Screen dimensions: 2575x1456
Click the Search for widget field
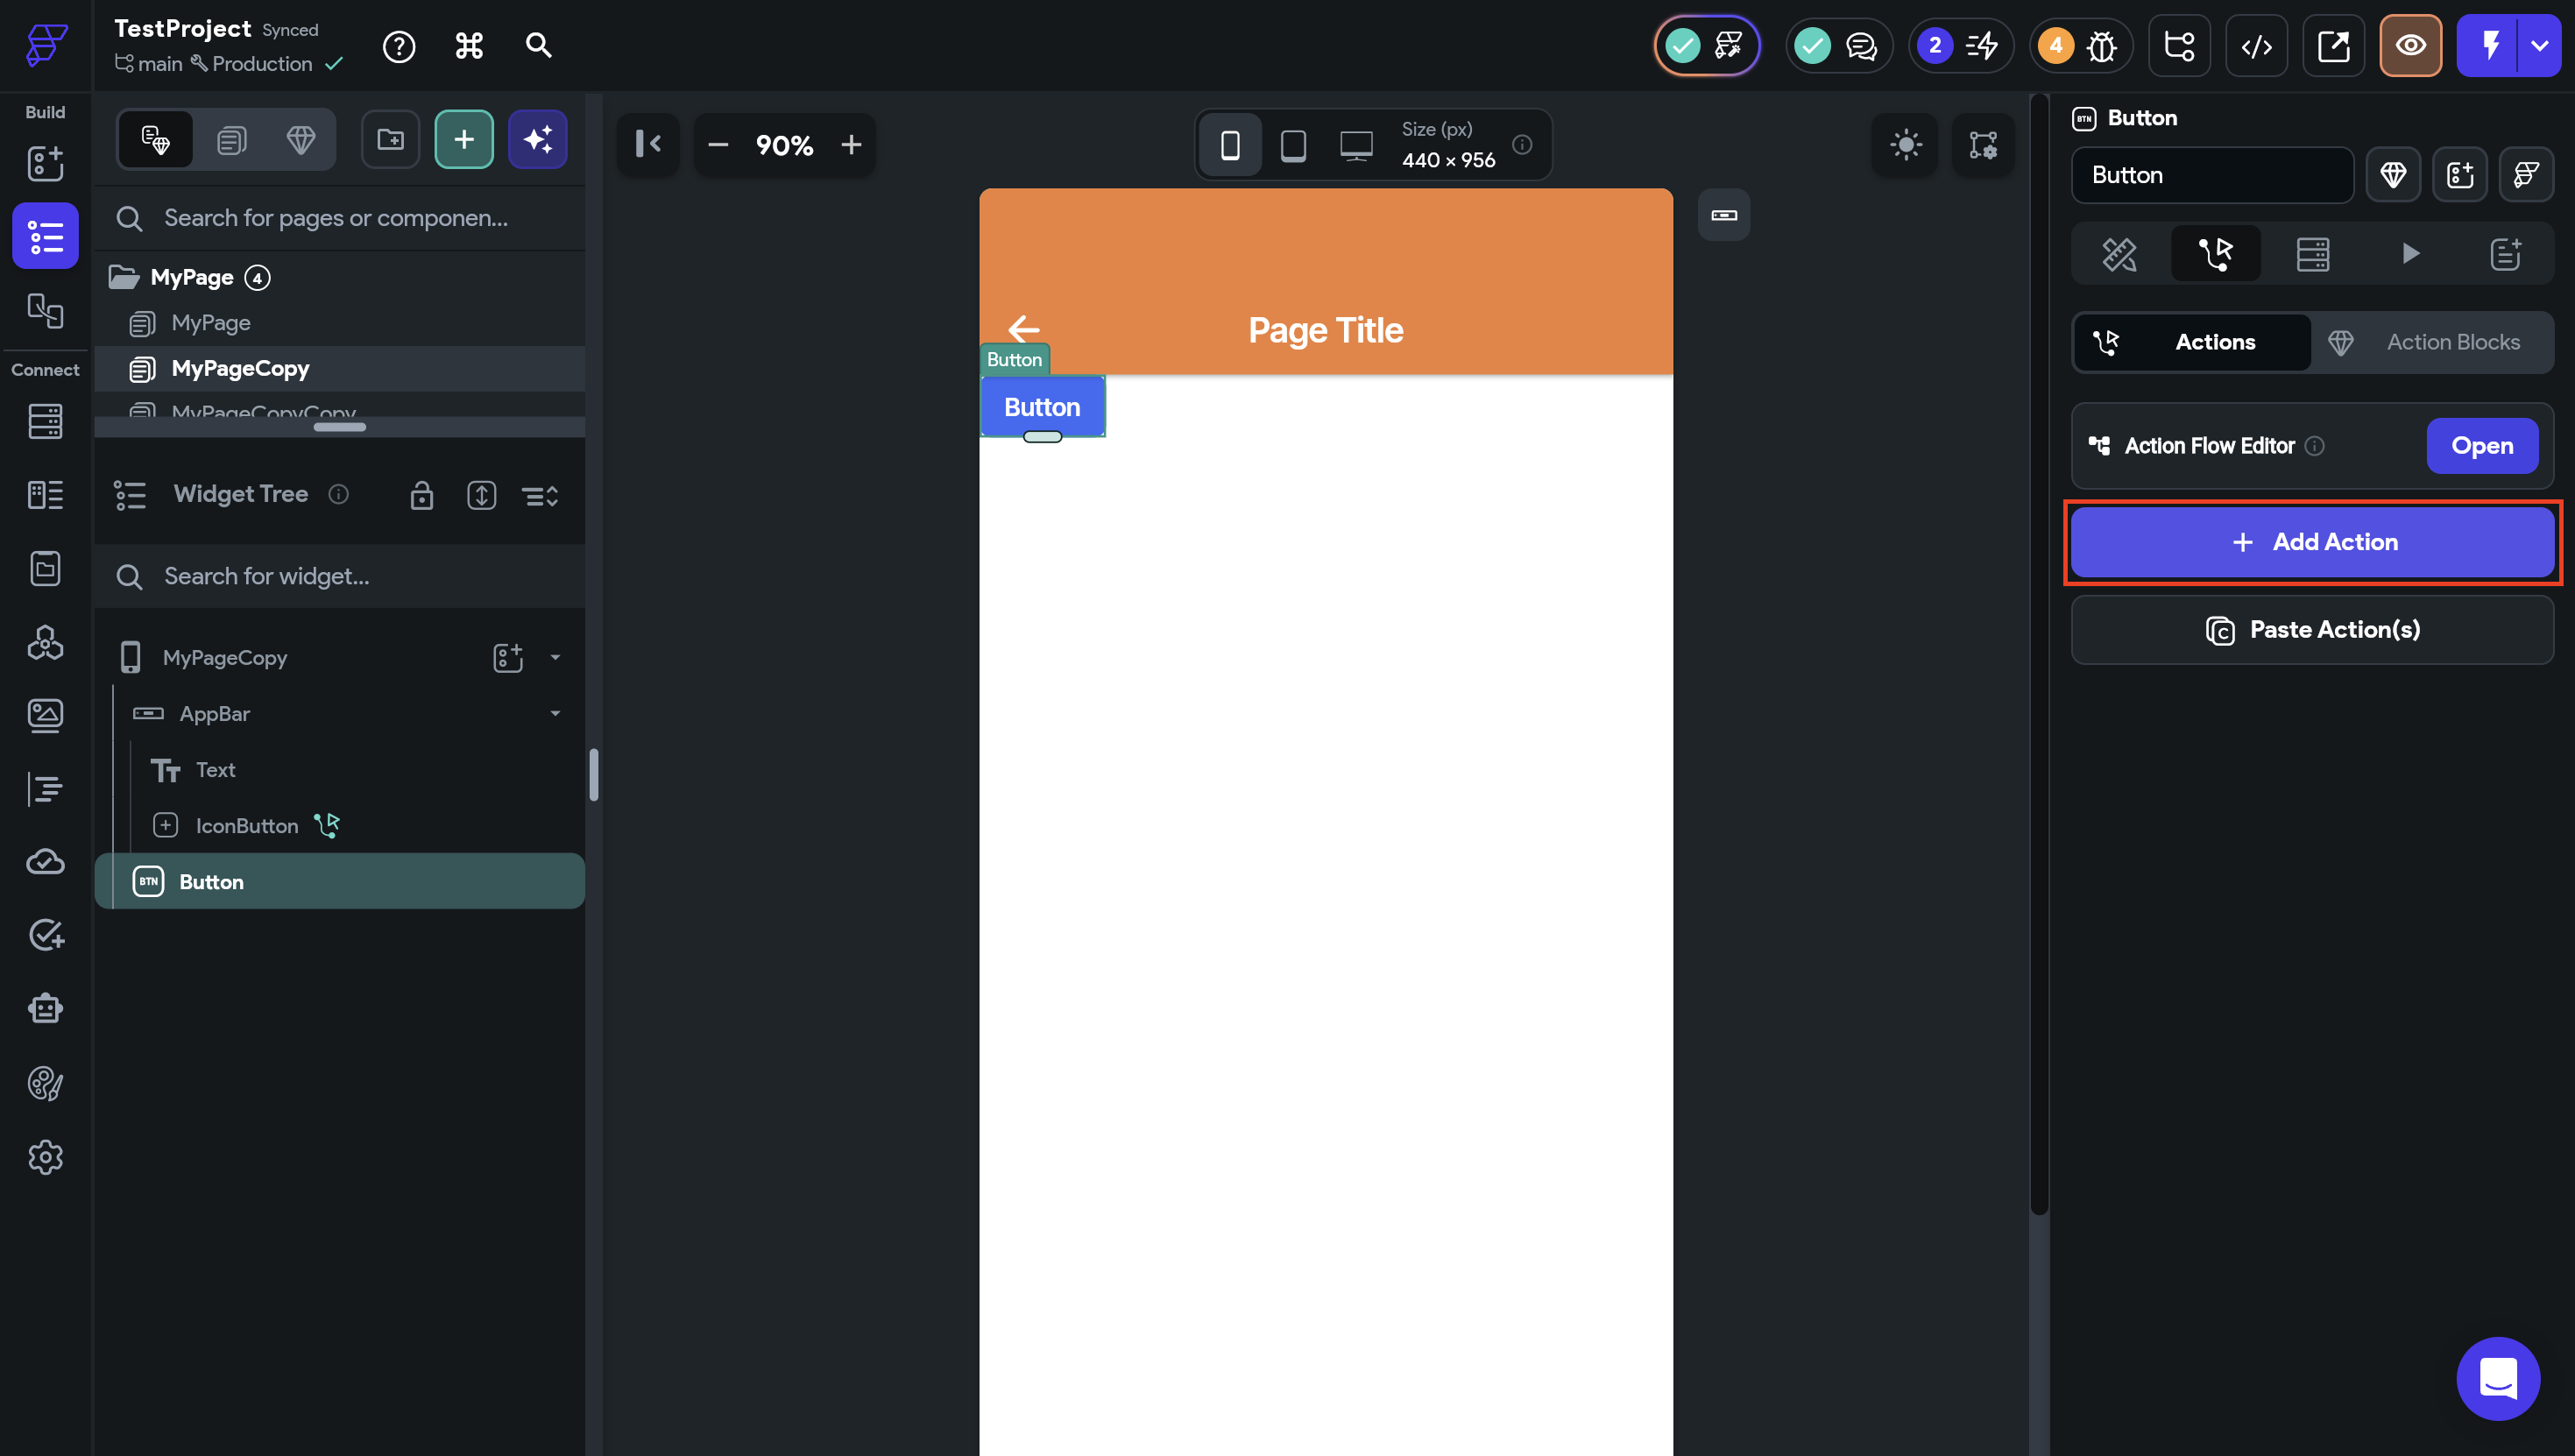340,576
